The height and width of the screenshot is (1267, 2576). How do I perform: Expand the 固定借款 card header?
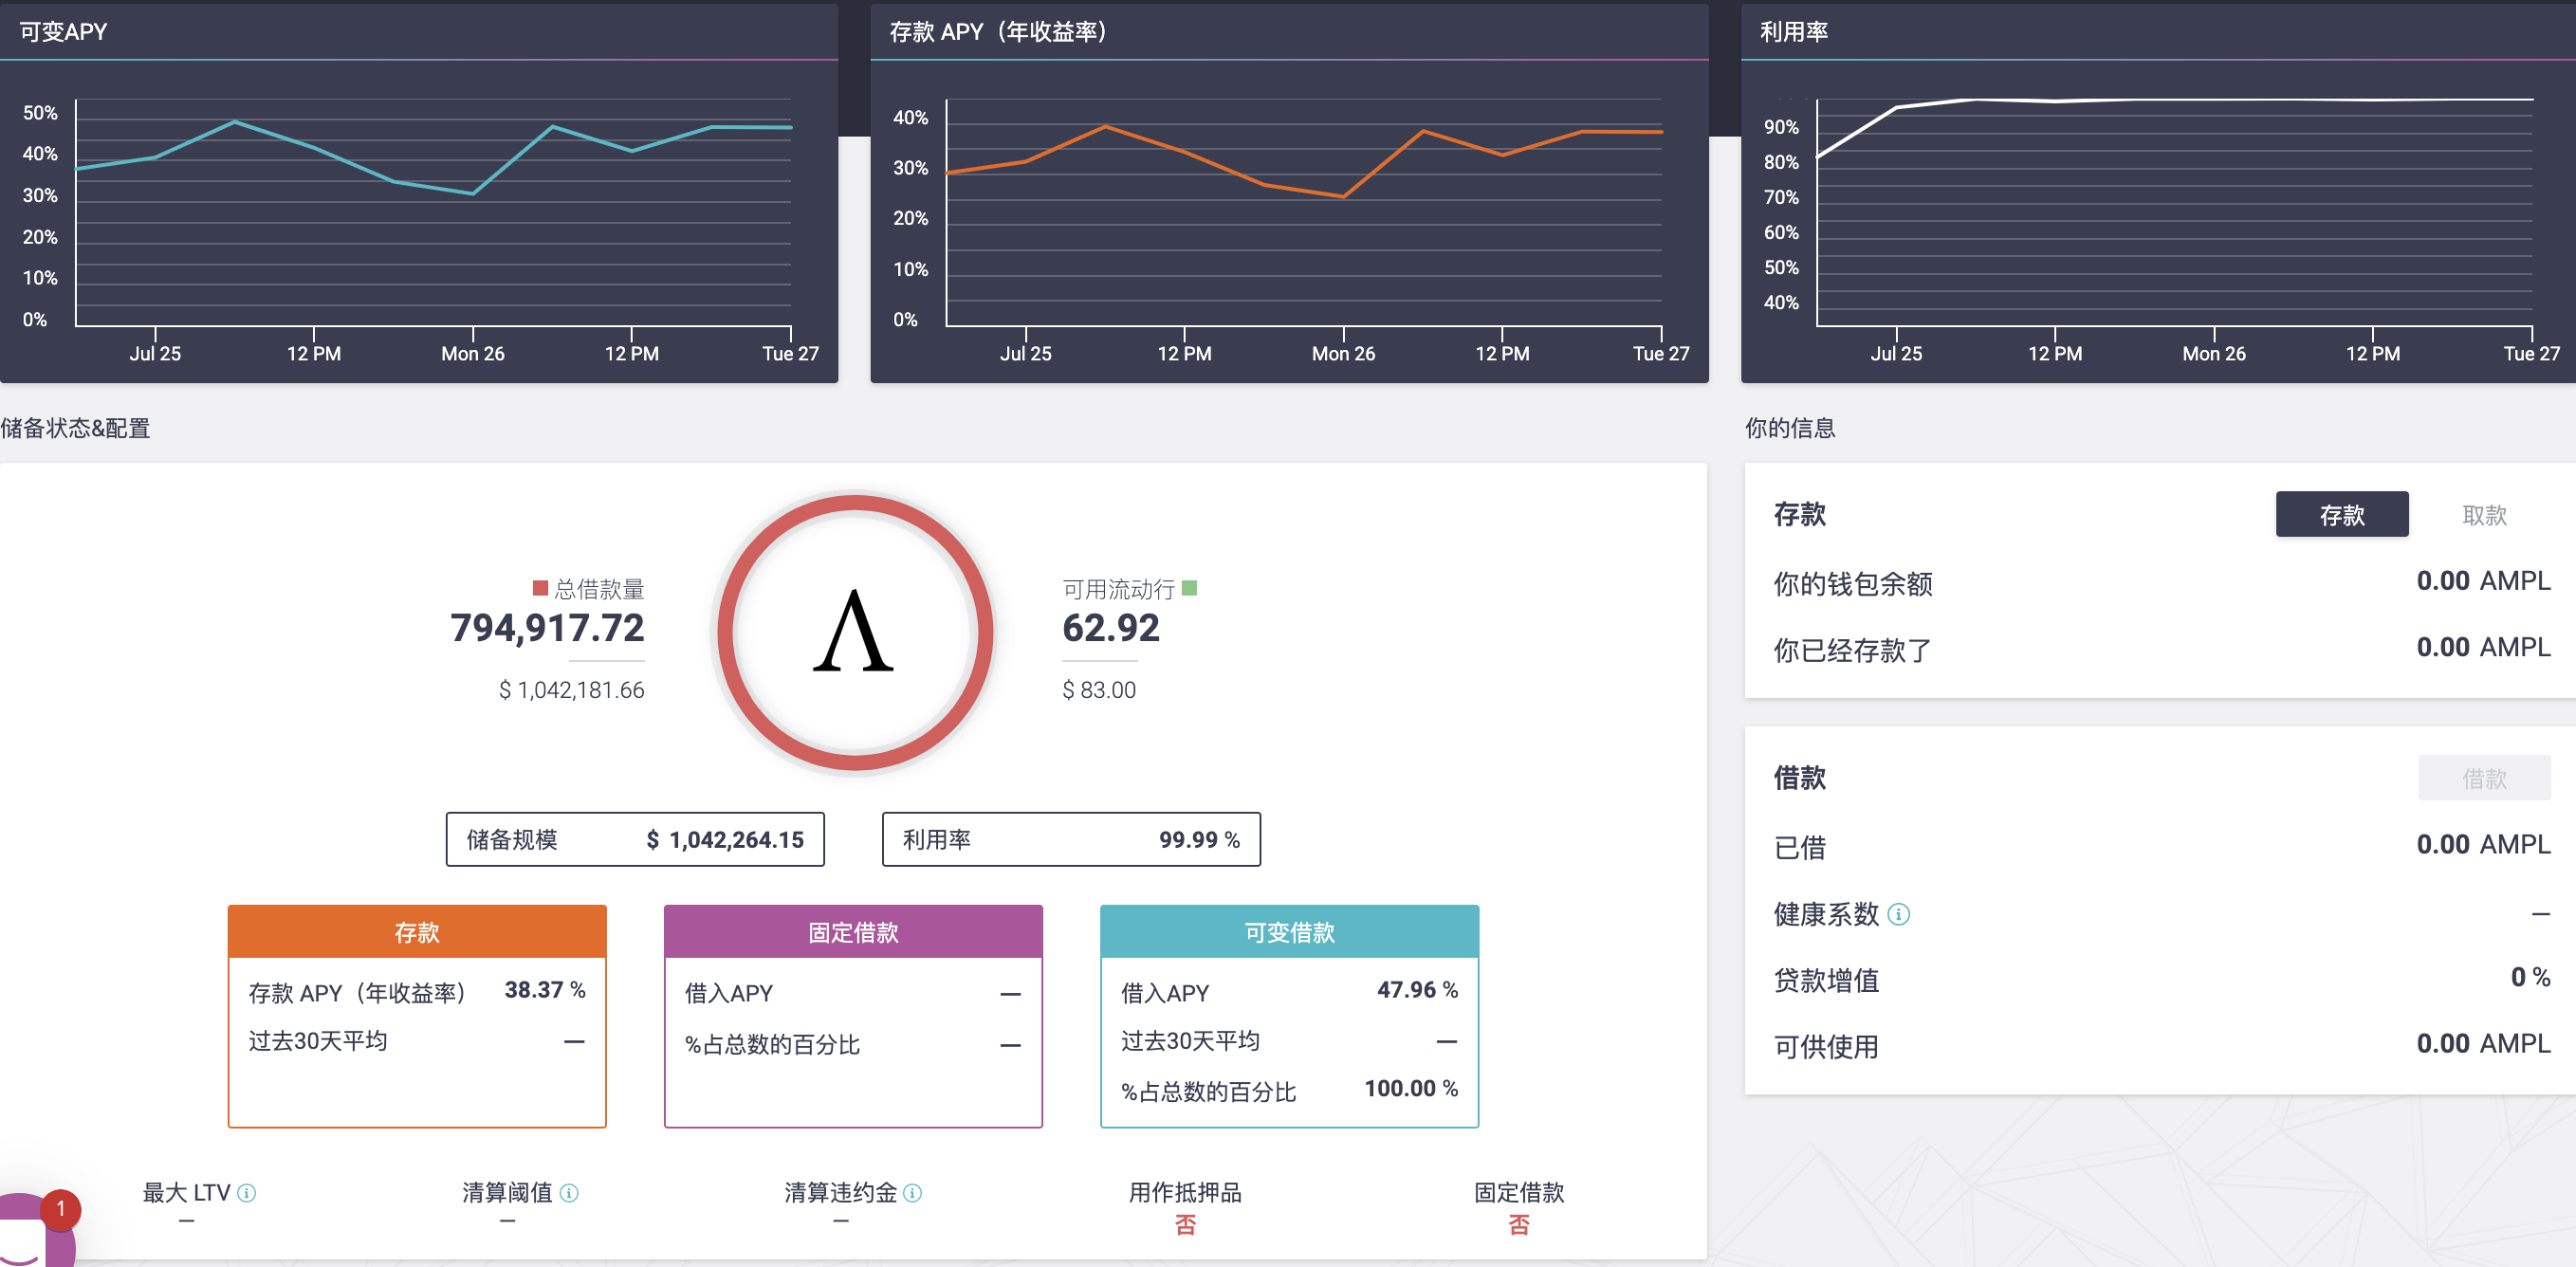[852, 931]
